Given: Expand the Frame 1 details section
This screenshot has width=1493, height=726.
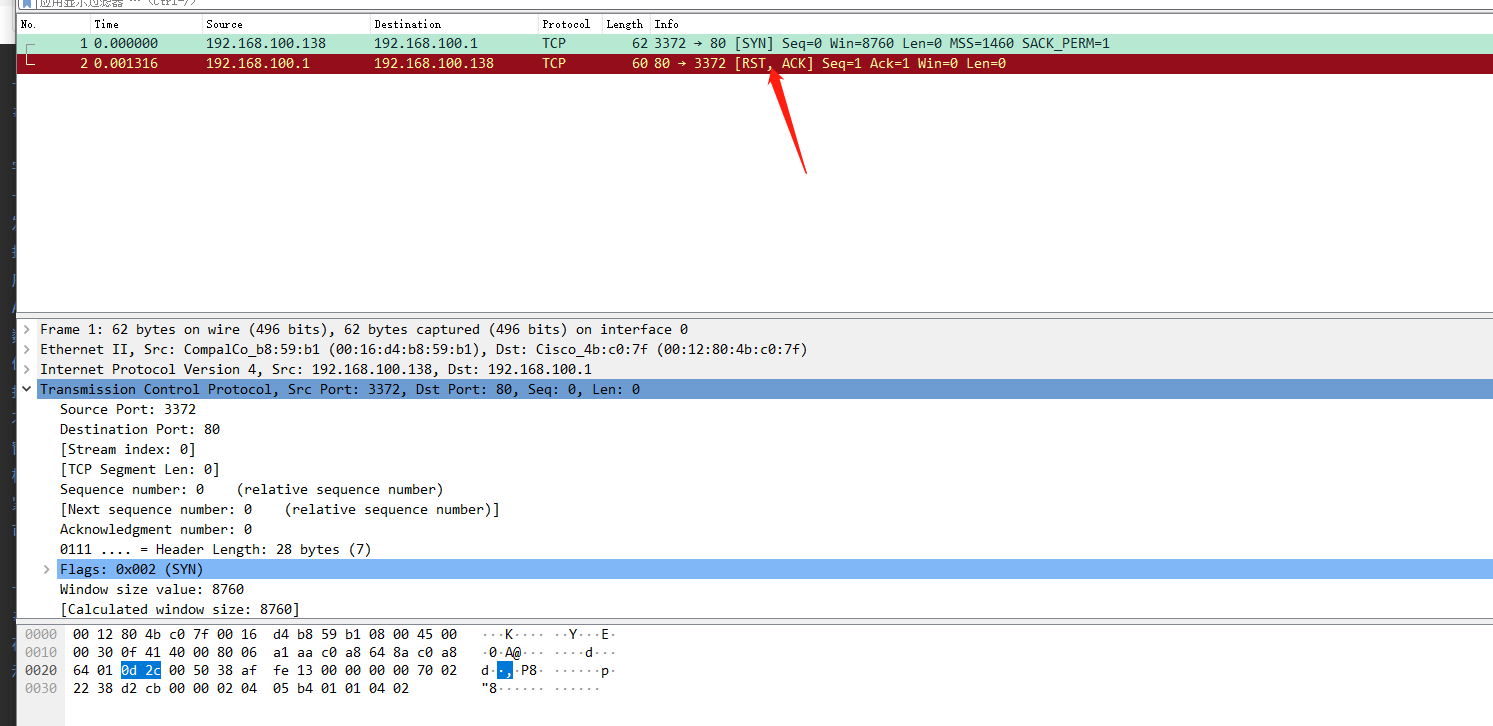Looking at the screenshot, I should (26, 329).
